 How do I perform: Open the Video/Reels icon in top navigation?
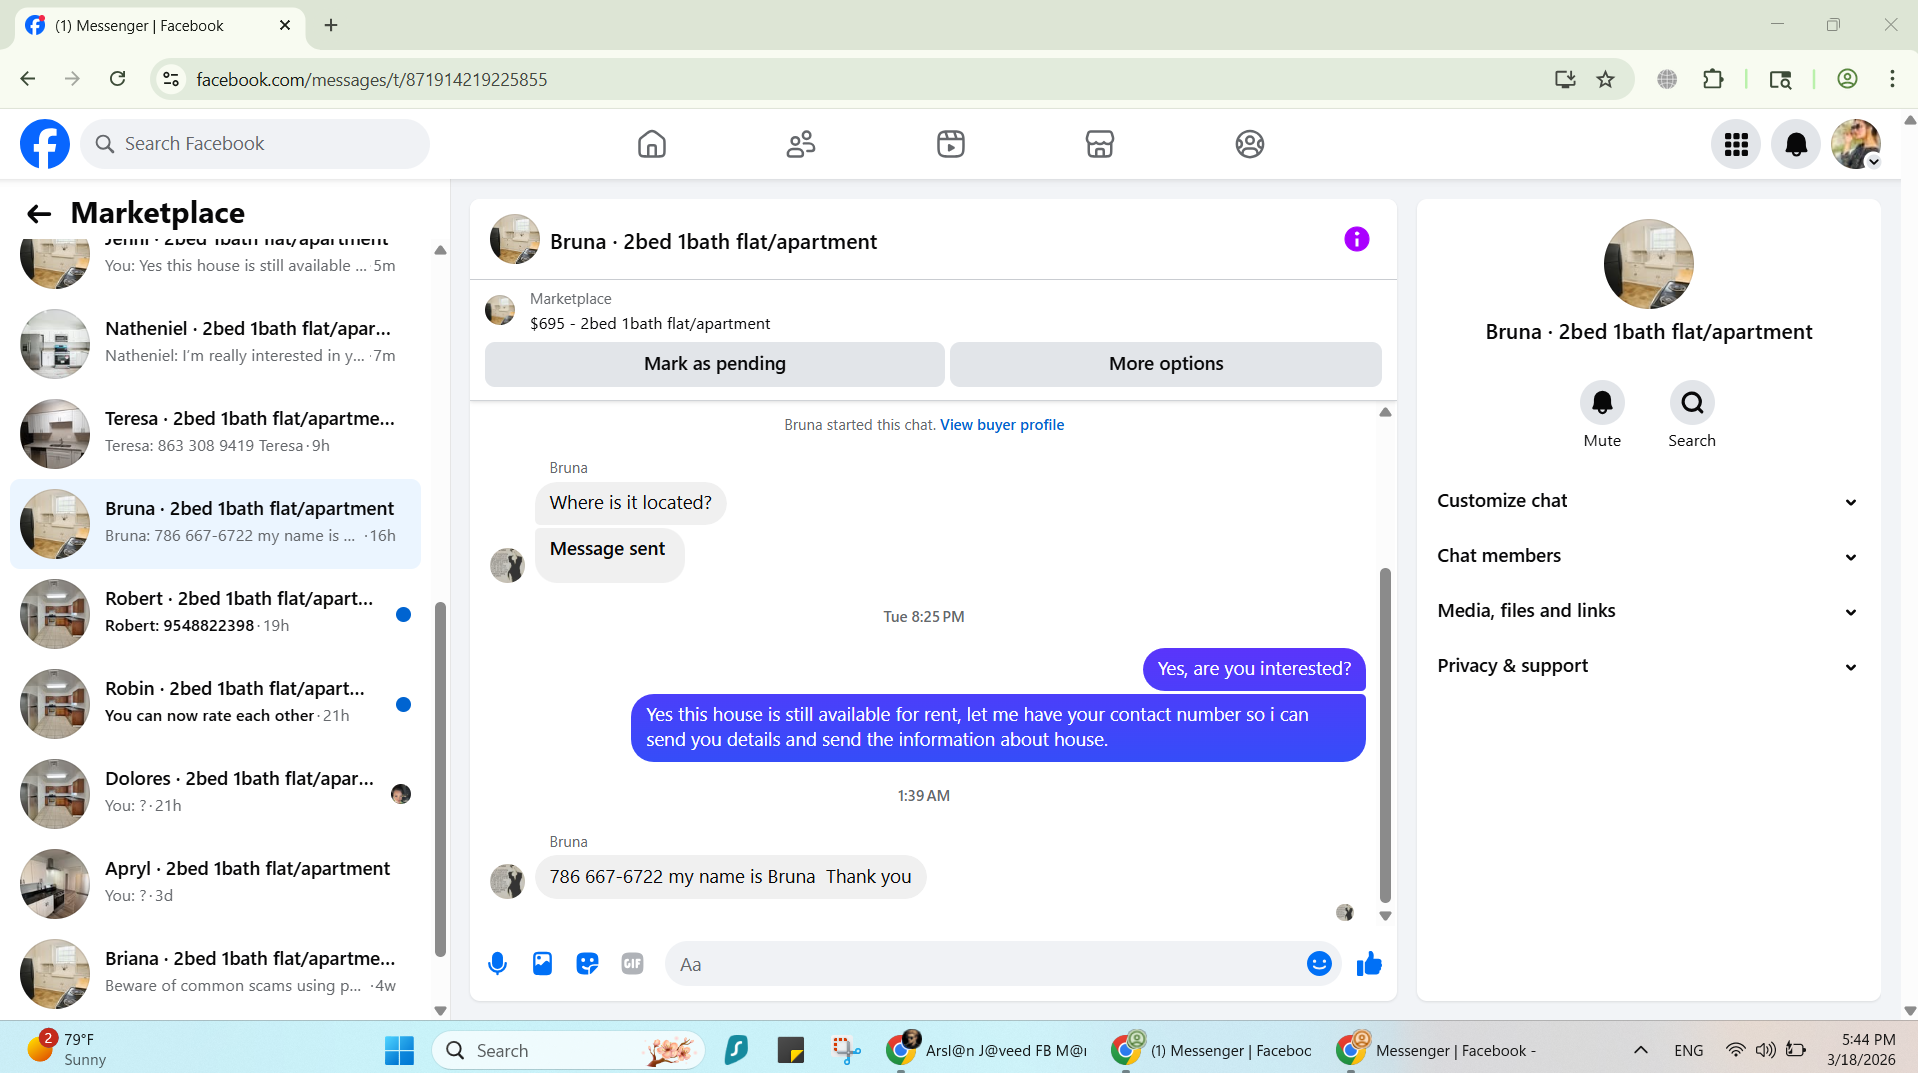[951, 144]
